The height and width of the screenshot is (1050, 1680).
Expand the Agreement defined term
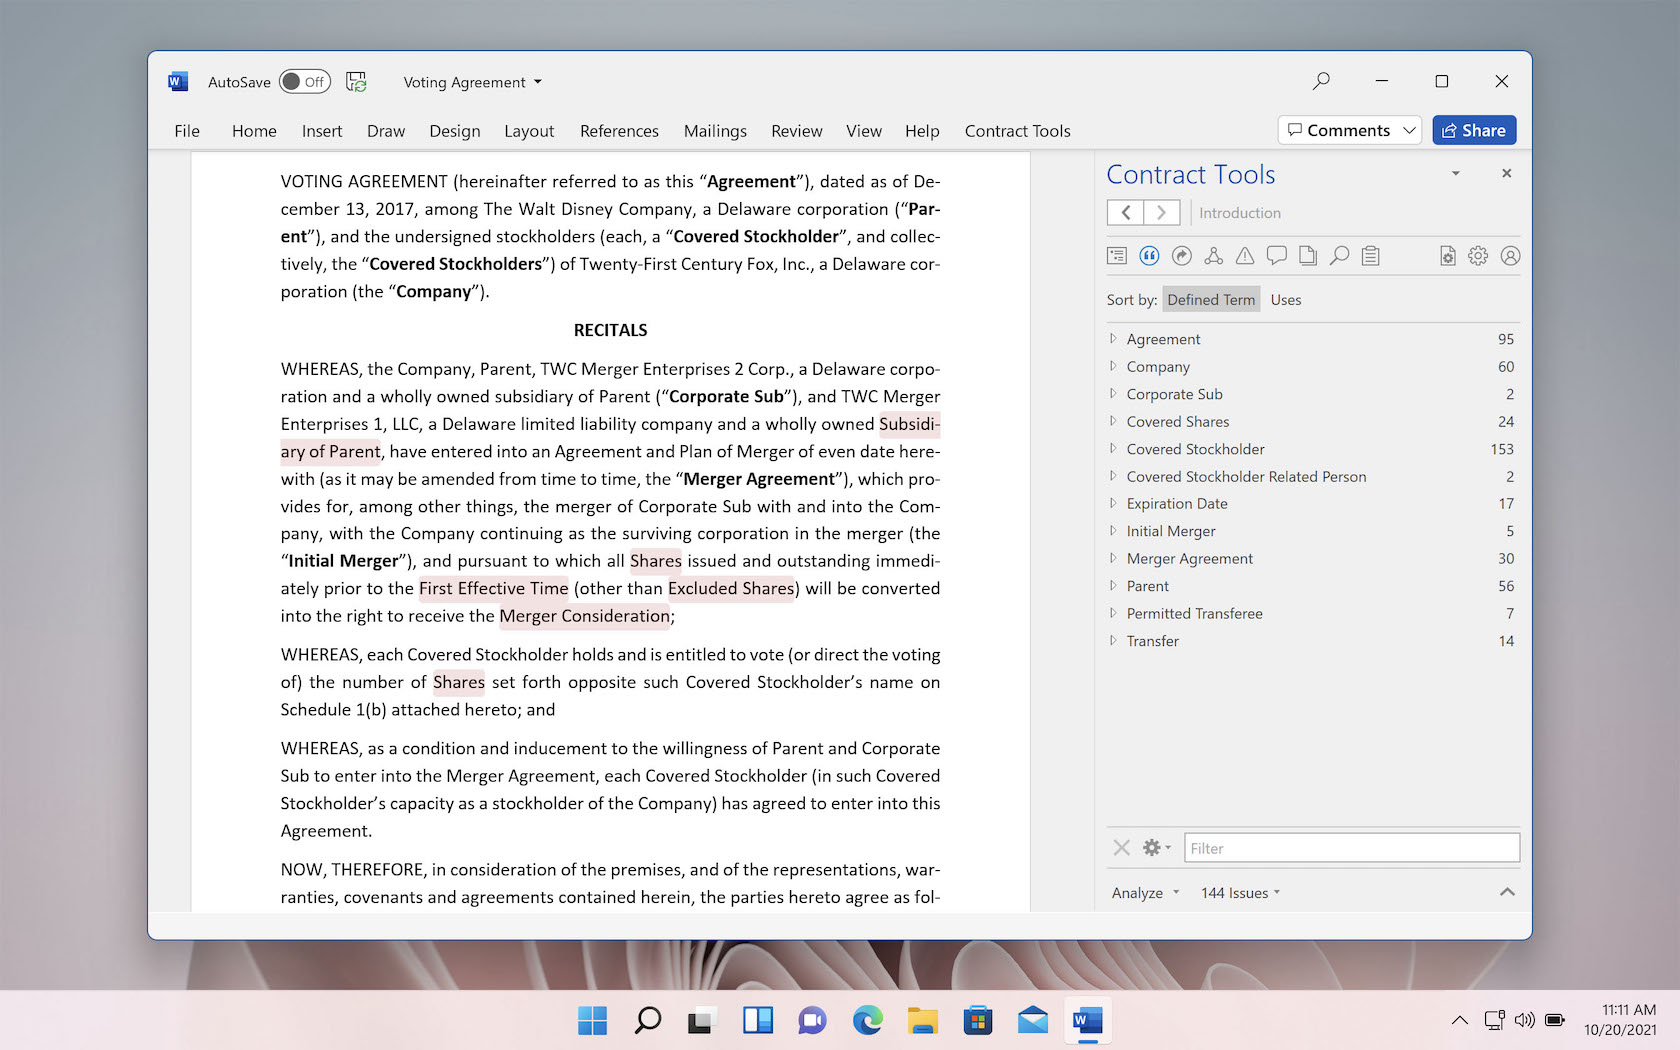(1113, 339)
